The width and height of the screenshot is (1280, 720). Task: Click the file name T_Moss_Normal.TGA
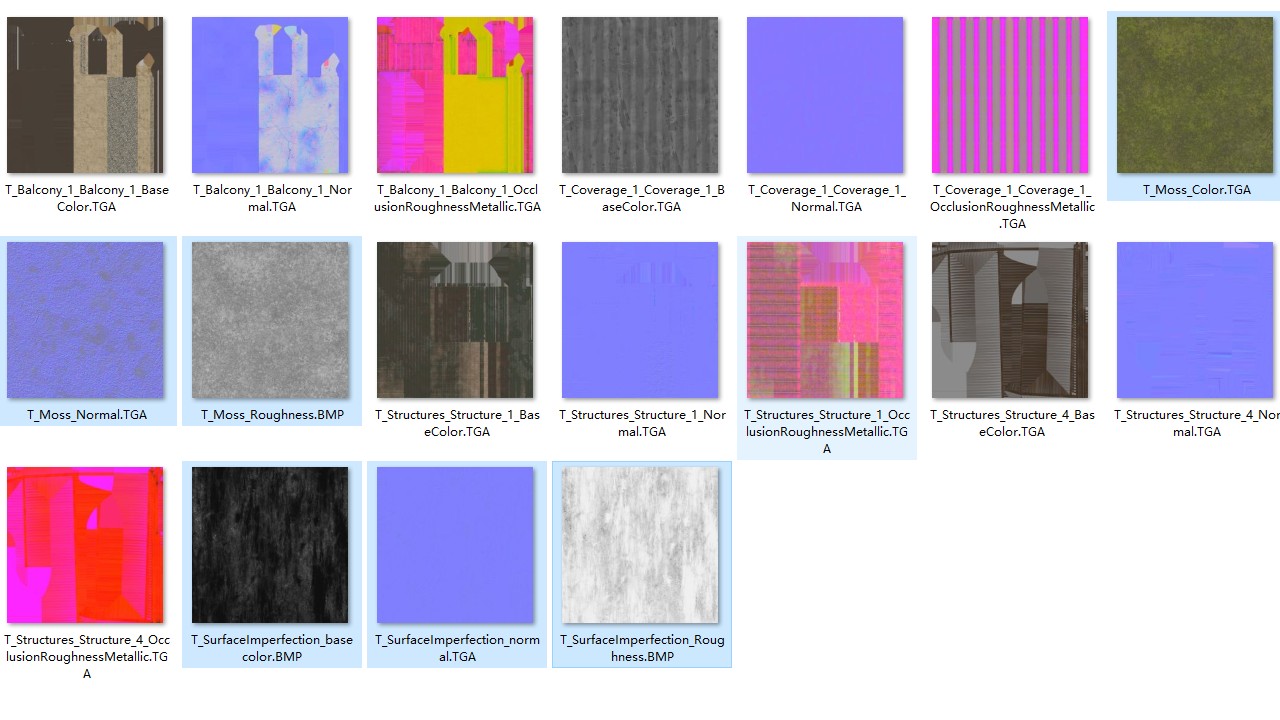coord(87,415)
